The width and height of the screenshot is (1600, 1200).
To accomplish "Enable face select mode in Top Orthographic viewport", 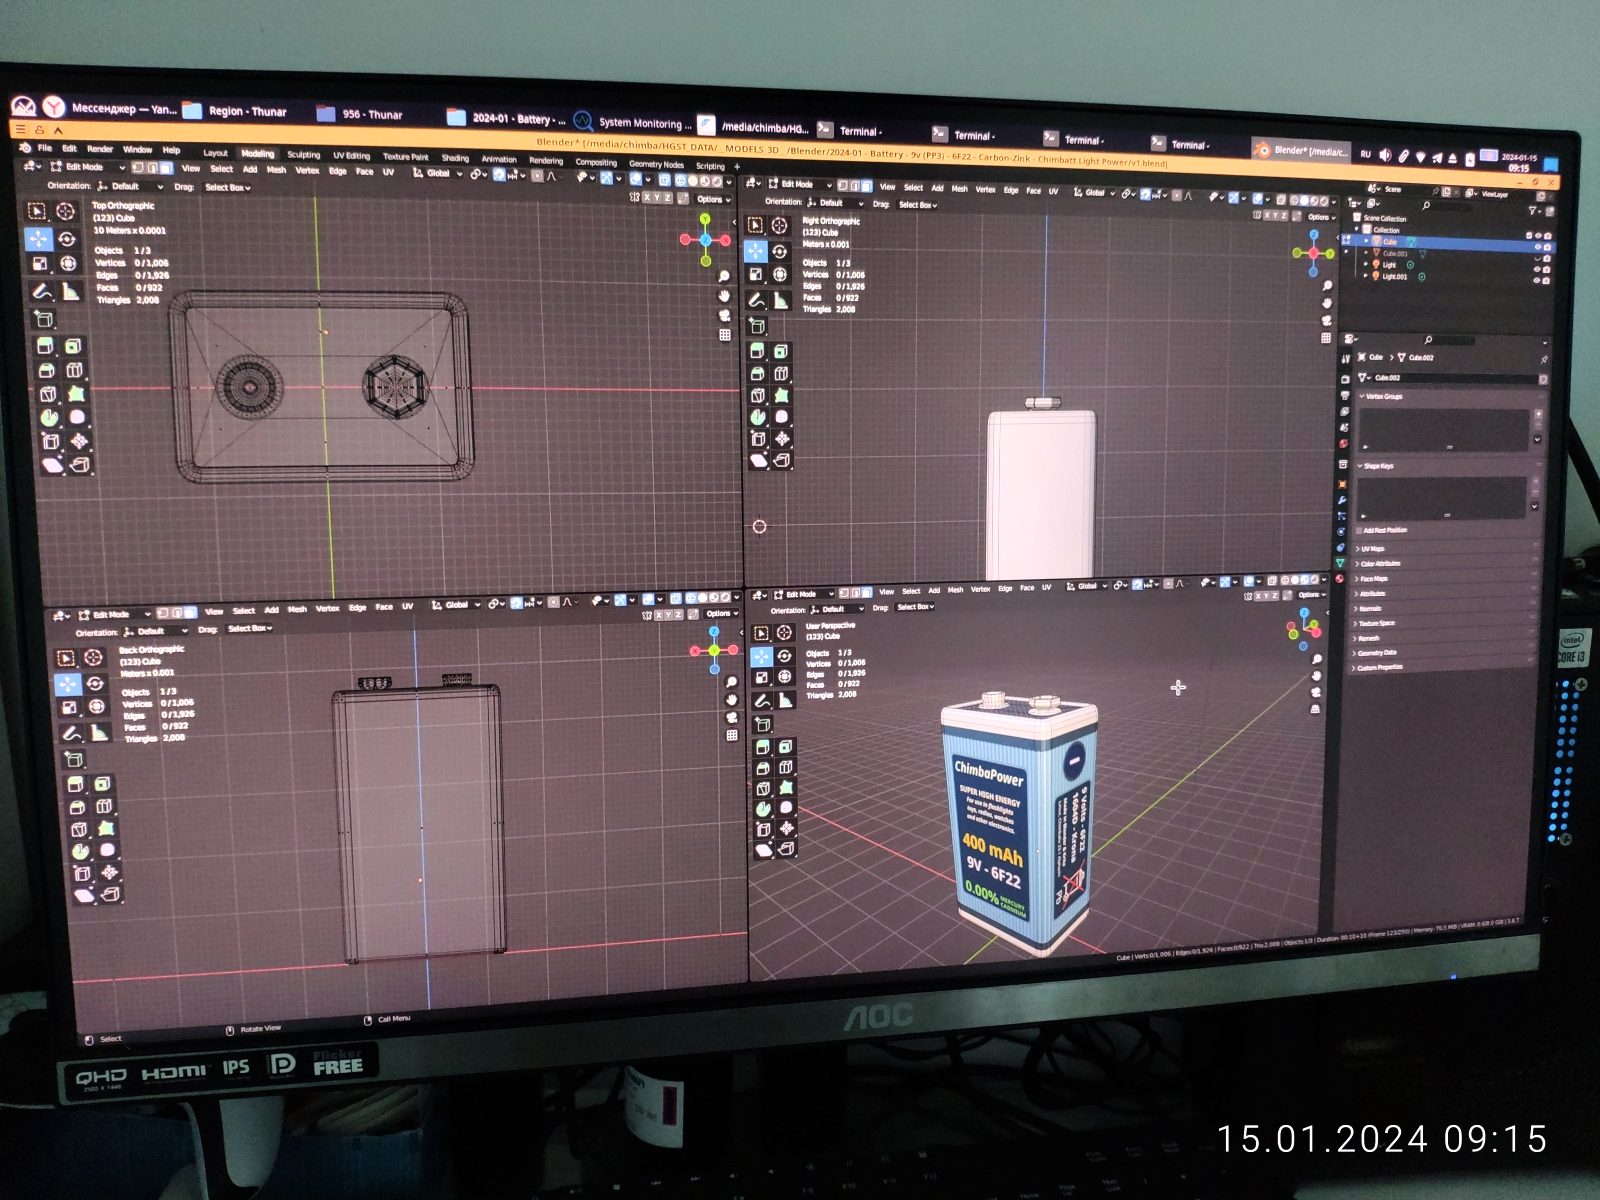I will tap(165, 168).
